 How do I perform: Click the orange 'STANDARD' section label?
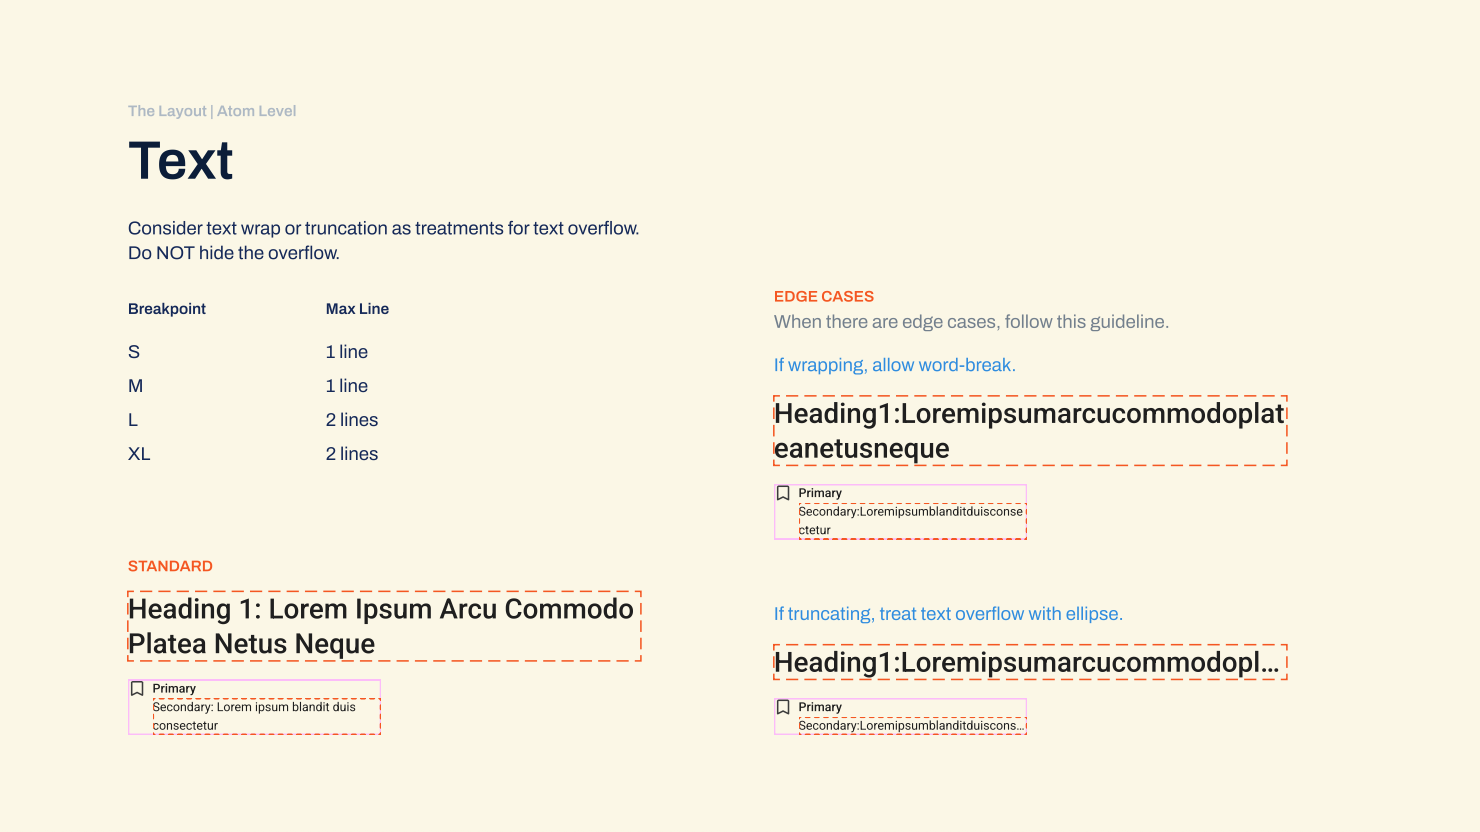[x=170, y=566]
